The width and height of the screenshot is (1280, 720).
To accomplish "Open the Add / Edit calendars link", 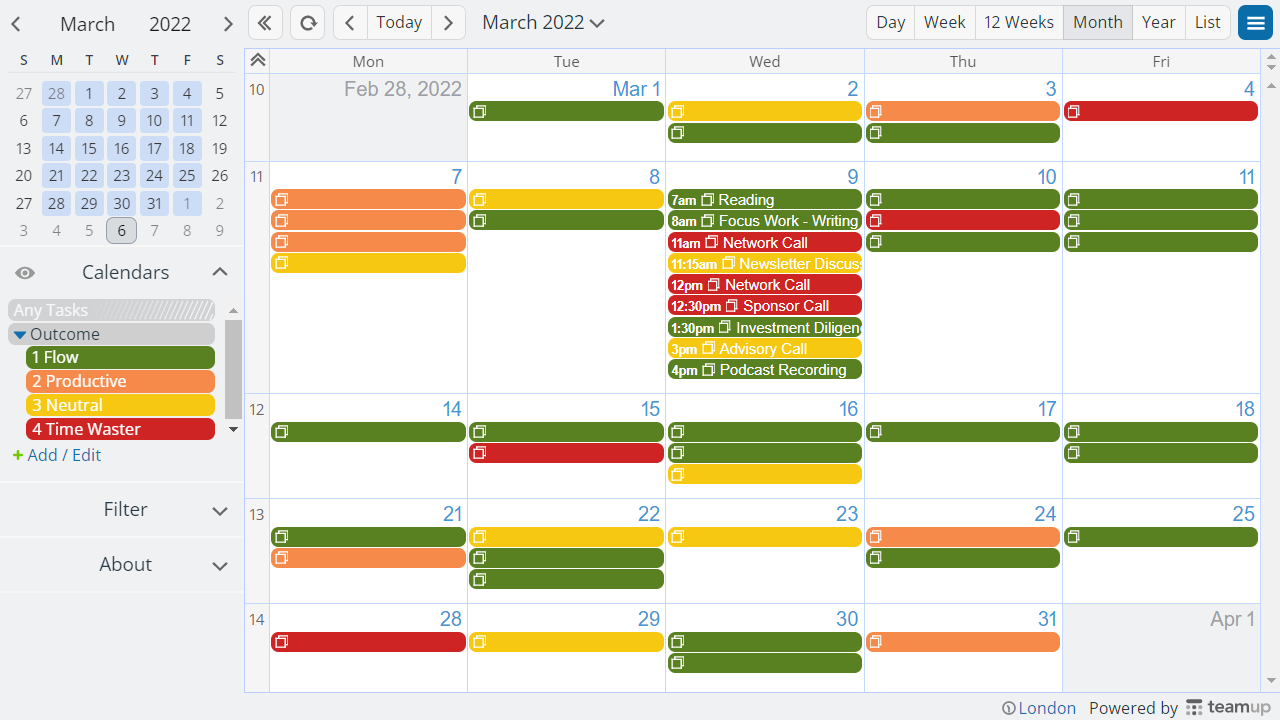I will [x=57, y=455].
